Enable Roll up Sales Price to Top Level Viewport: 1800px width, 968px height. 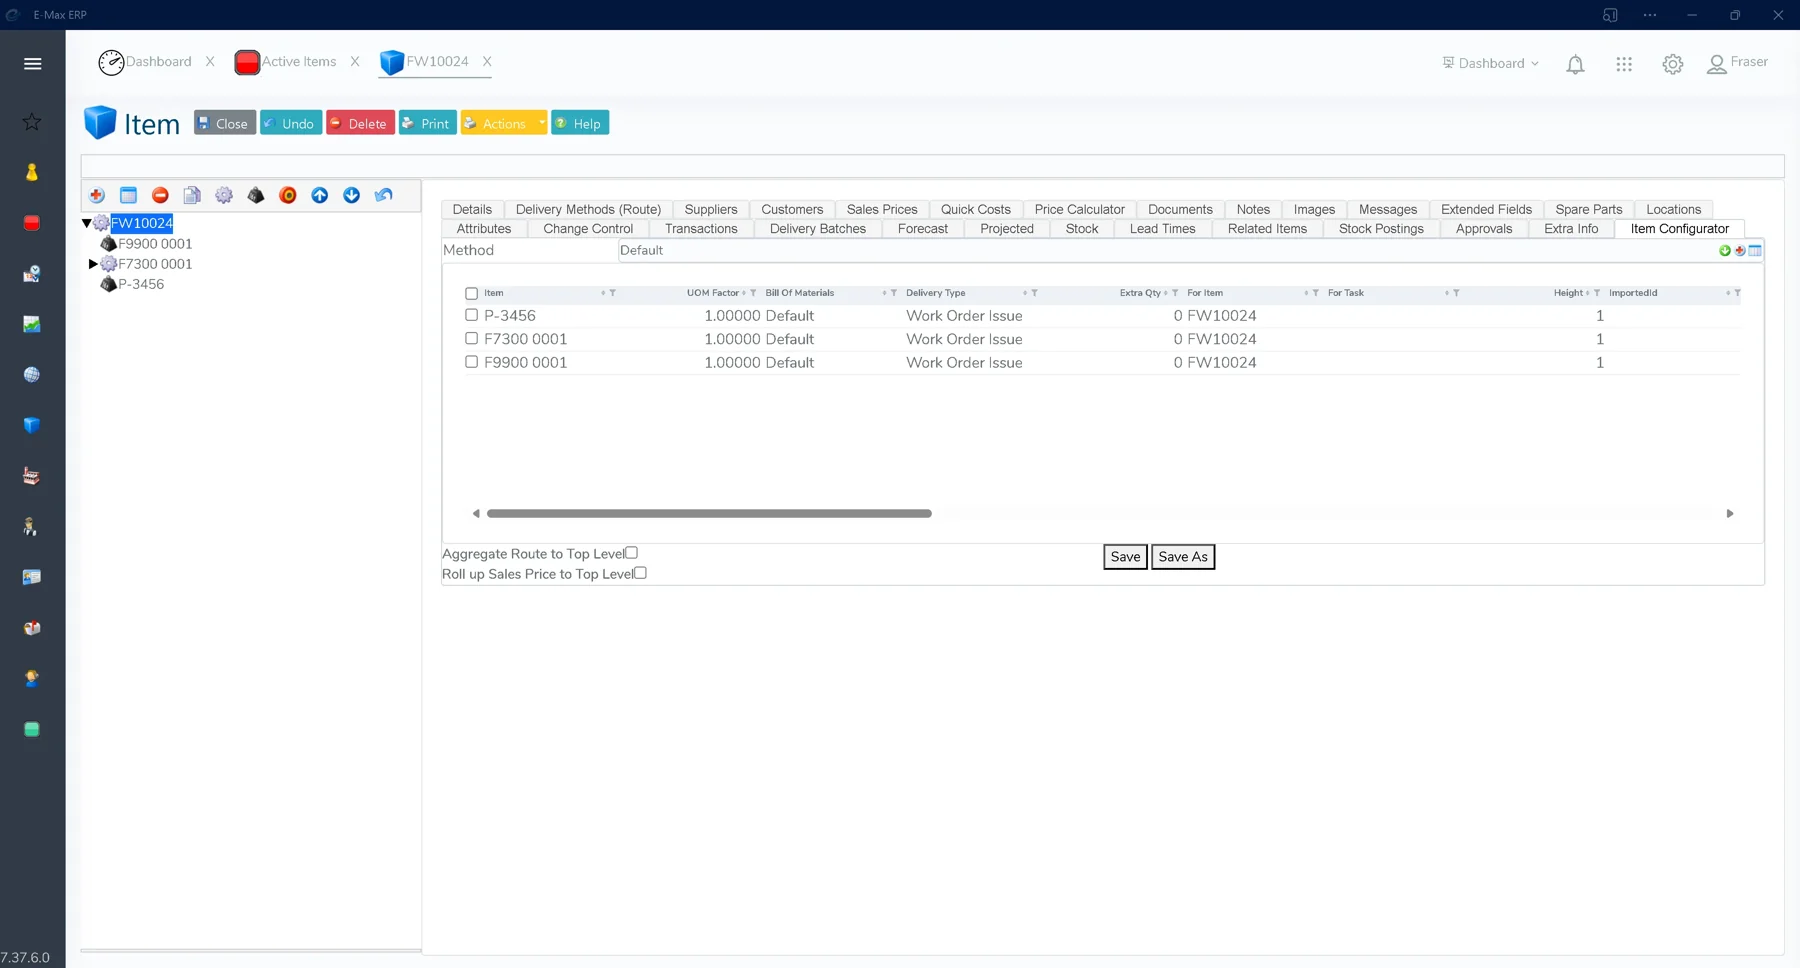point(641,573)
